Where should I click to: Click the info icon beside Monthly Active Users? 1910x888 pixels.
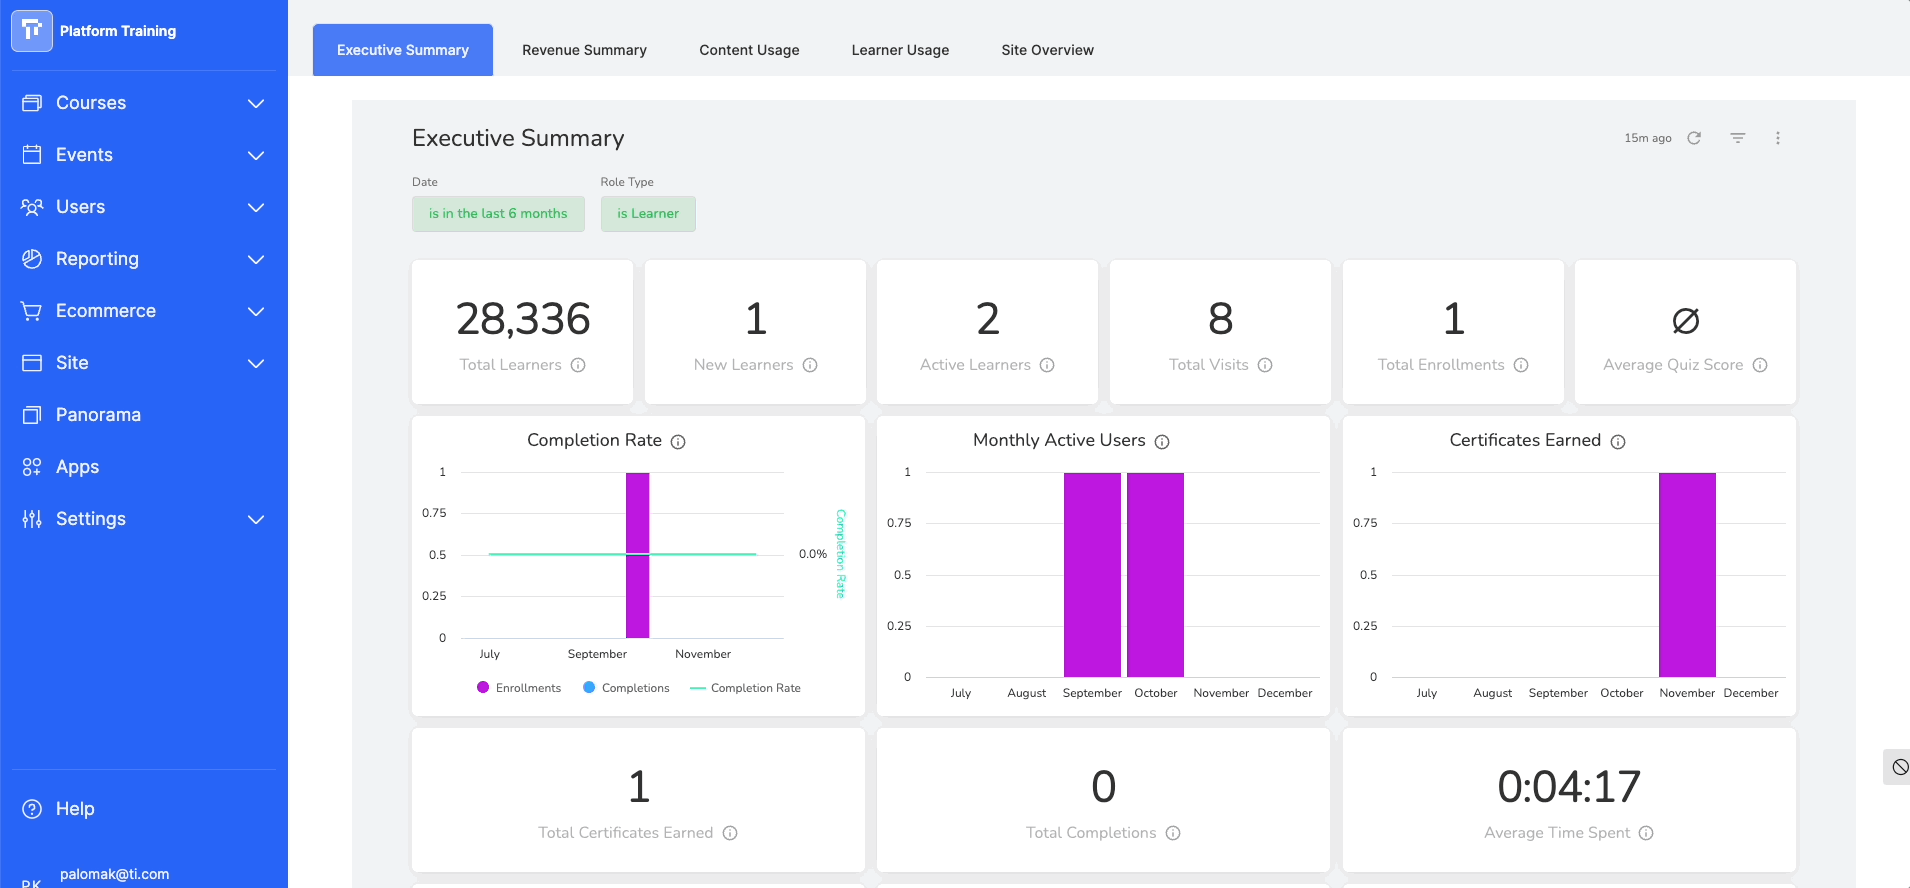pos(1162,442)
